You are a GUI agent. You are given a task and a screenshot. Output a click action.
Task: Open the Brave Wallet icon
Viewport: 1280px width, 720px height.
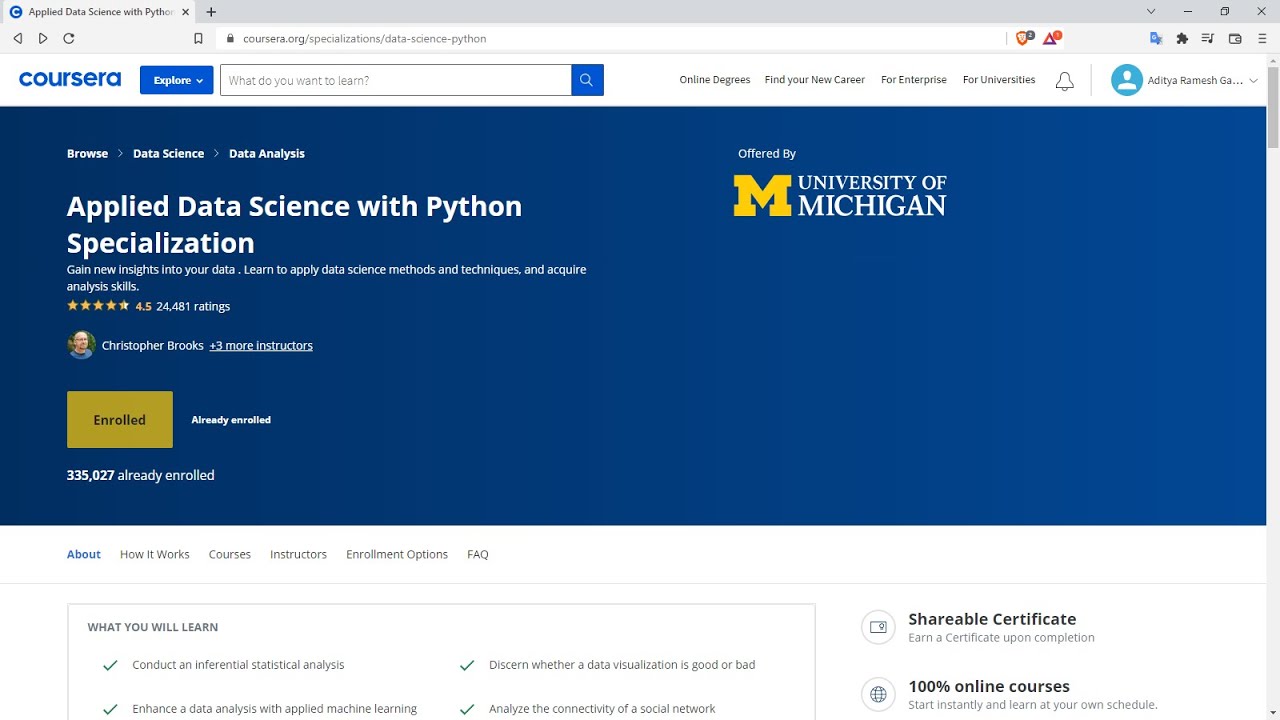(x=1235, y=38)
